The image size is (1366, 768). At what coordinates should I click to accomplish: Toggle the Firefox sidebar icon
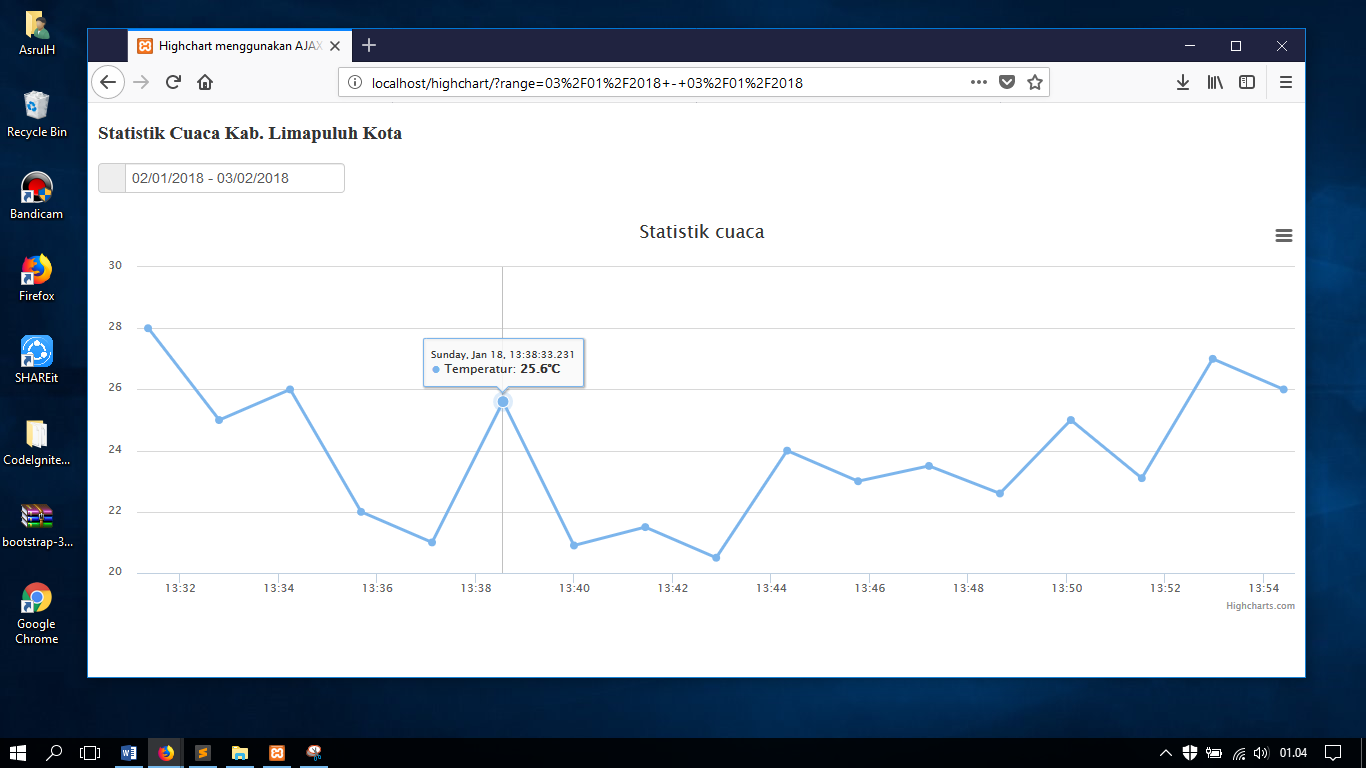tap(1246, 82)
